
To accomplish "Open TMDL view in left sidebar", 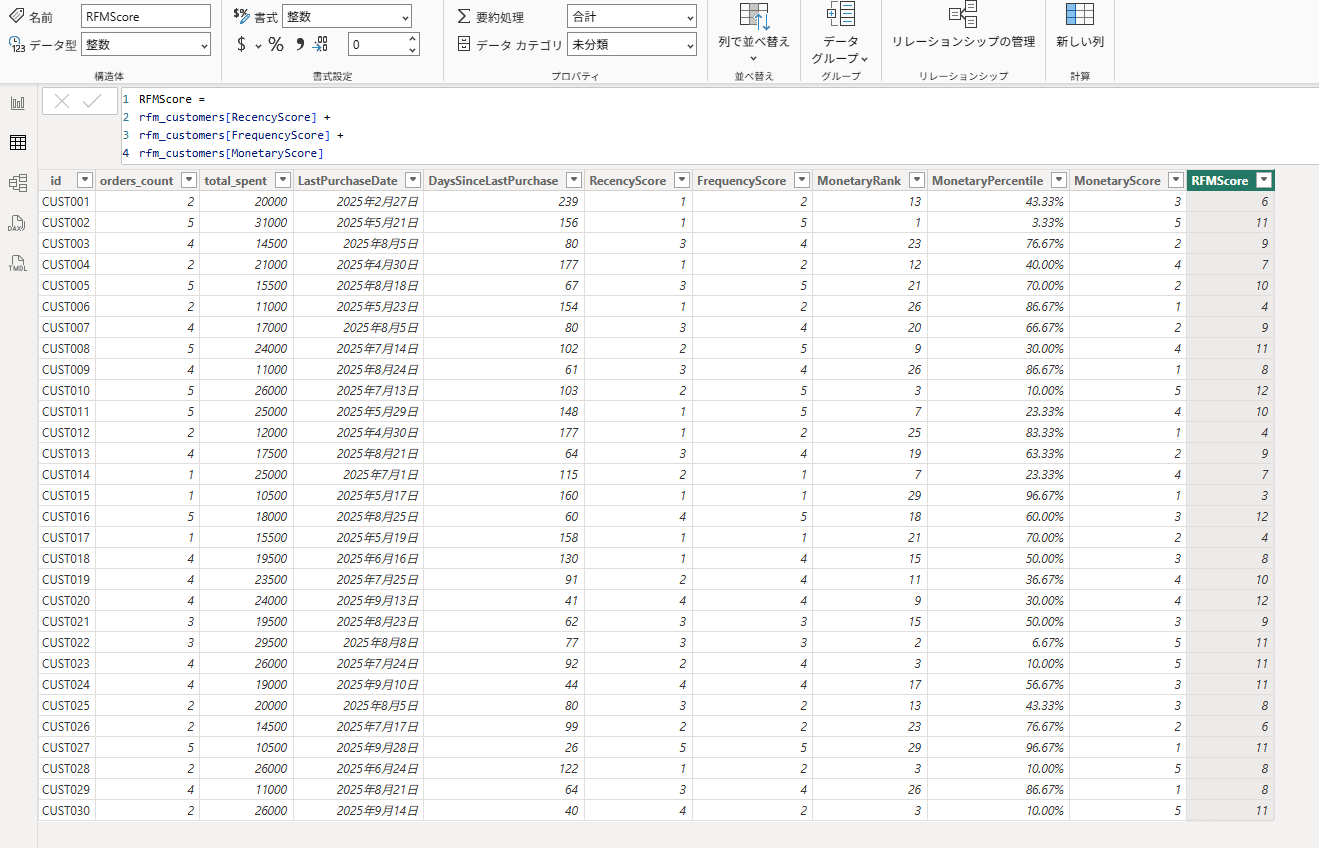I will coord(17,263).
